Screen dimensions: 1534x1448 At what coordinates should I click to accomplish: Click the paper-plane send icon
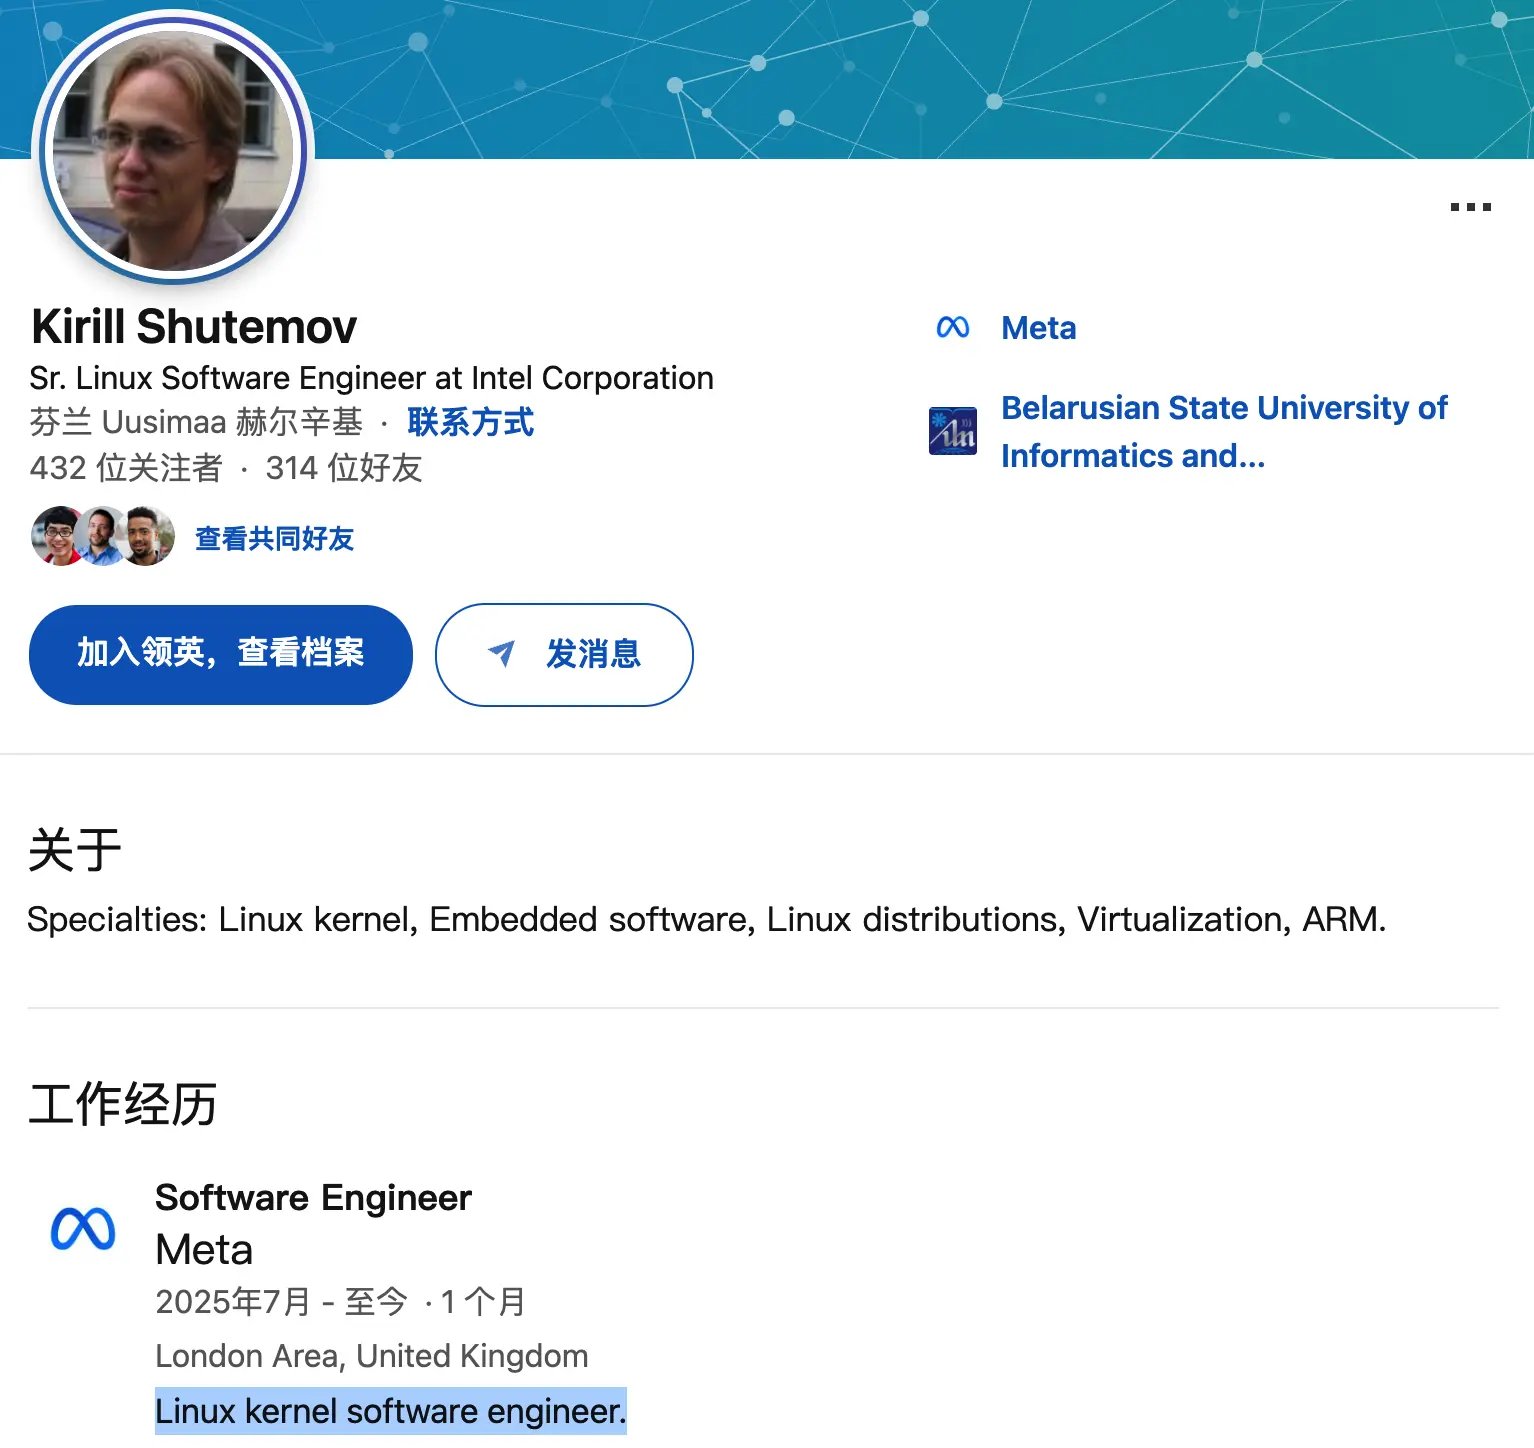coord(501,654)
